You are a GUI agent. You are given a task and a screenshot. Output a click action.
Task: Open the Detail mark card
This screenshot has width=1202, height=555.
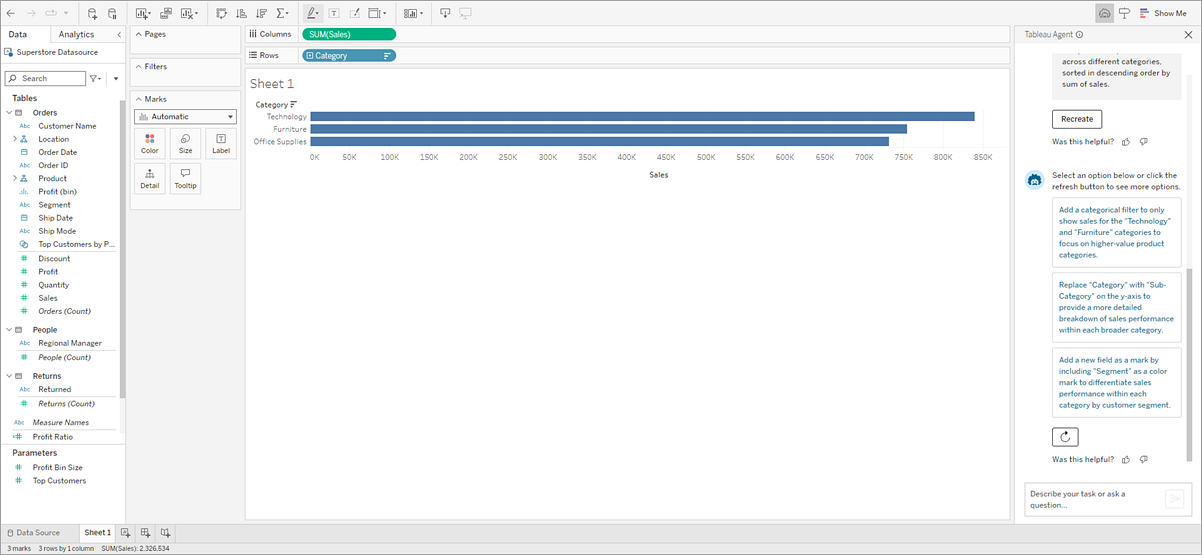[150, 179]
